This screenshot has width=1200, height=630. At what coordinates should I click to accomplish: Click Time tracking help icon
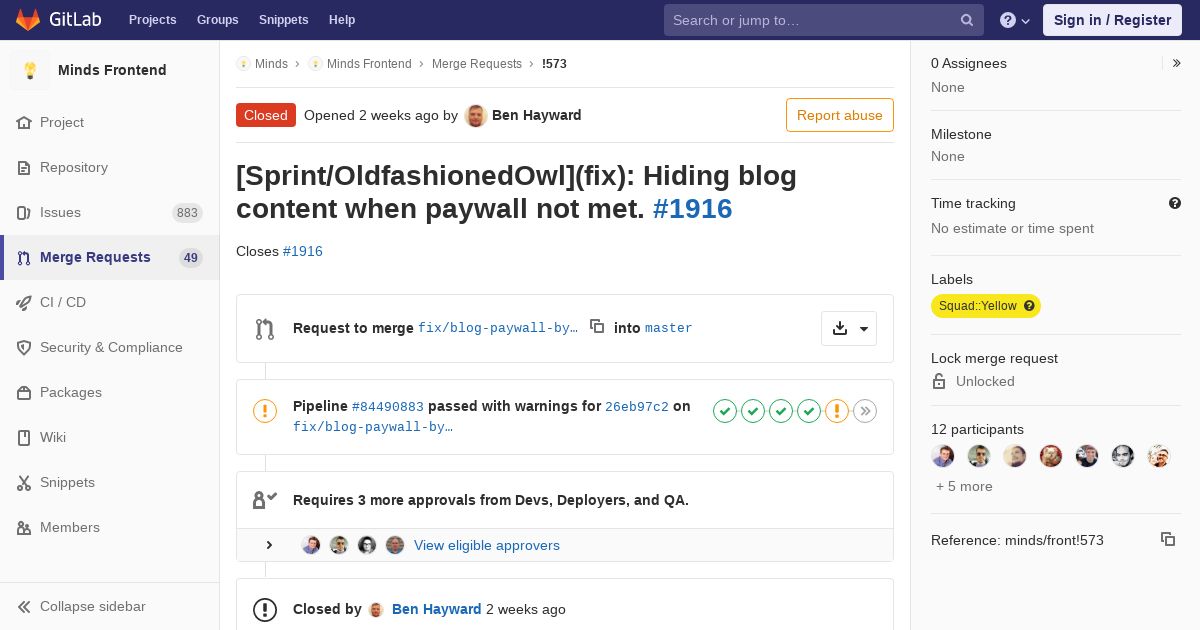pos(1175,203)
